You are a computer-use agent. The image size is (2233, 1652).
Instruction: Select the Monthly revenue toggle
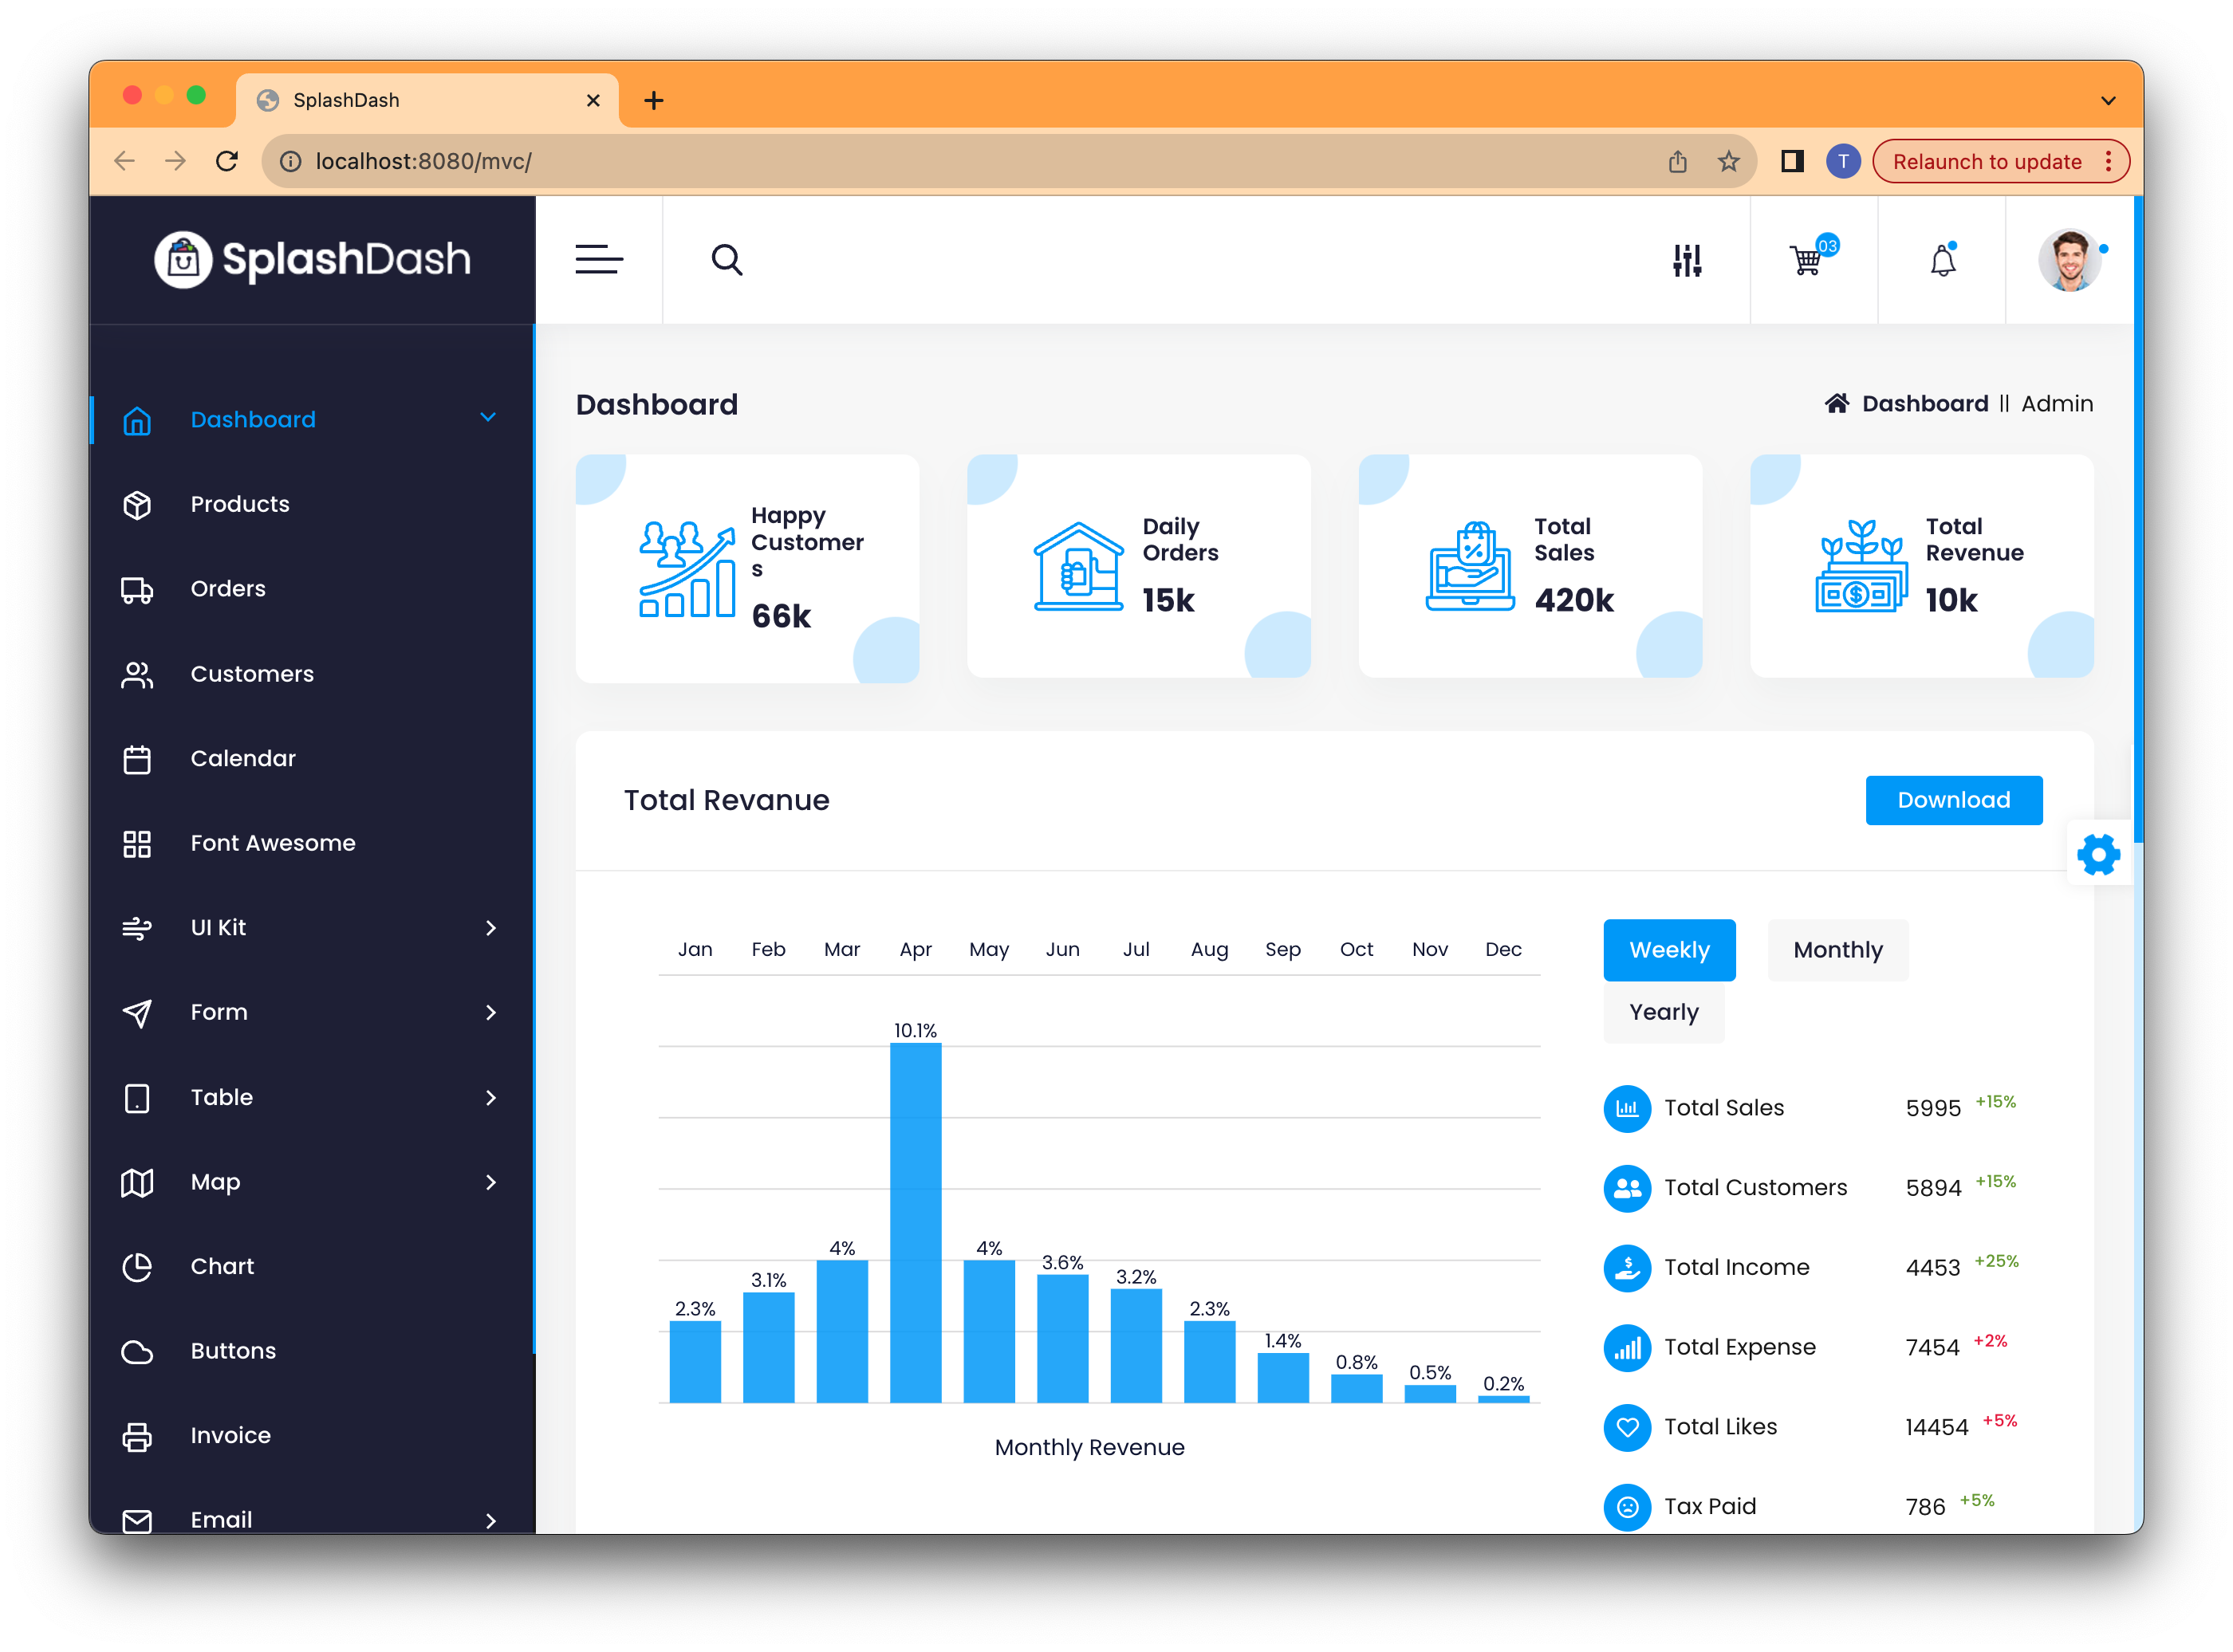pos(1836,950)
